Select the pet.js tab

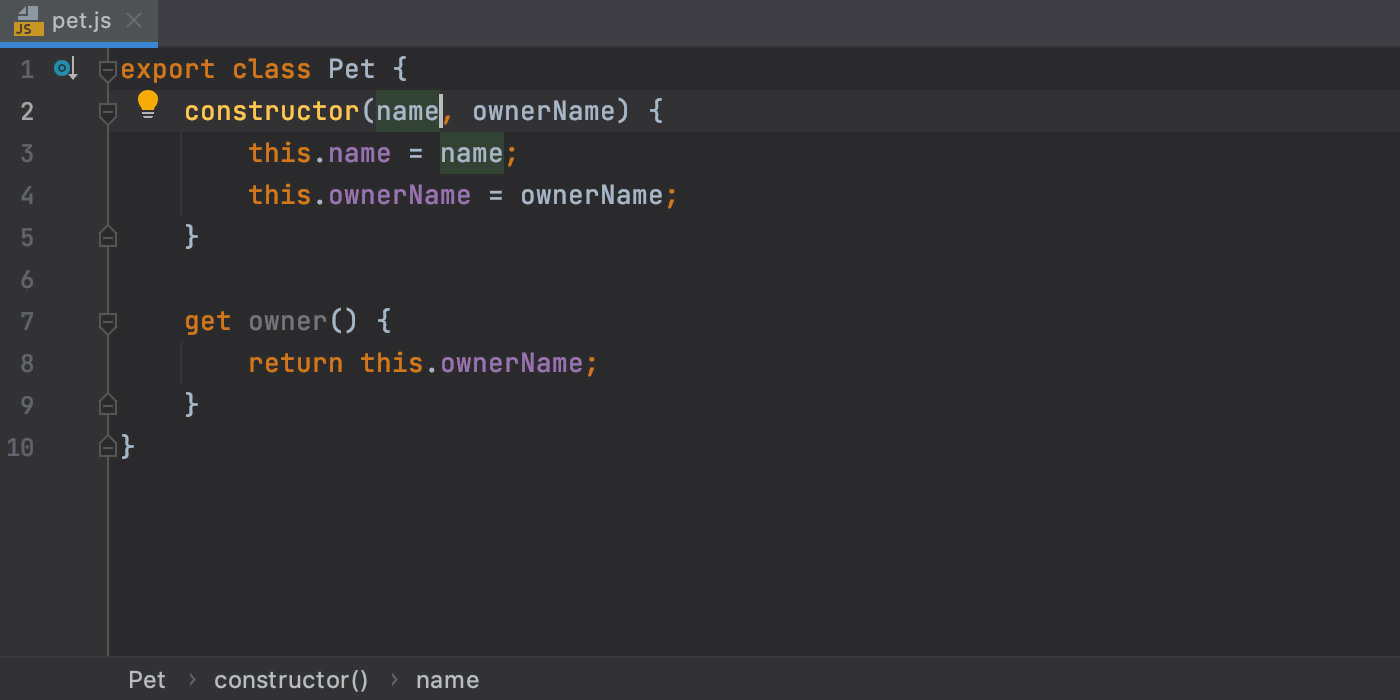coord(81,21)
